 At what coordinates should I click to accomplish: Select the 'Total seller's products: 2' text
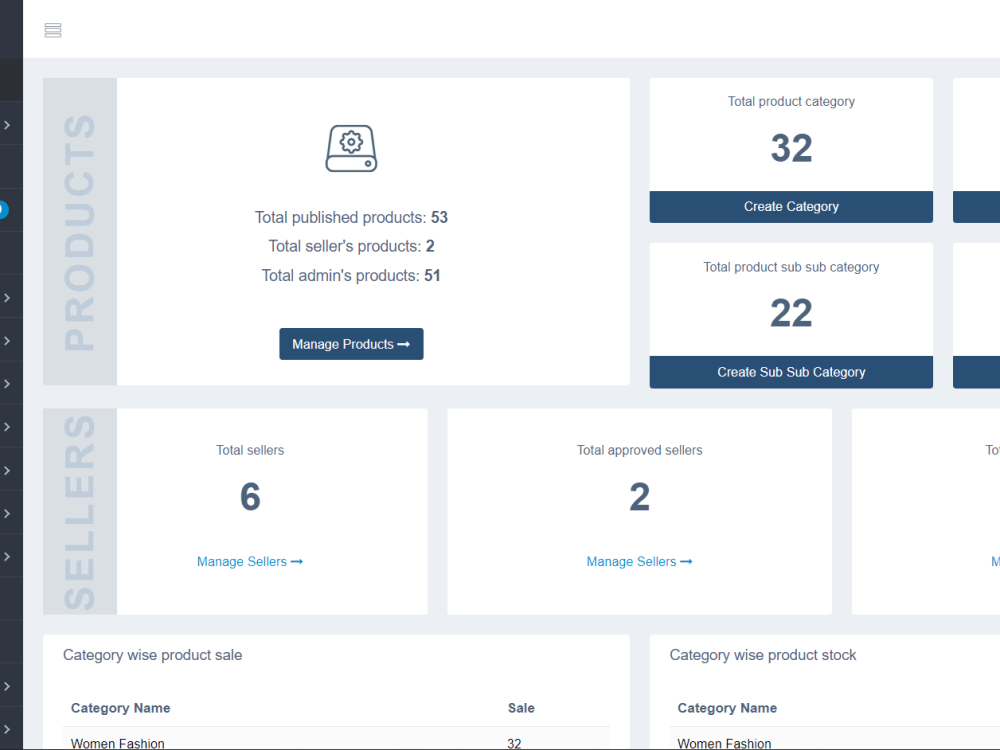click(351, 246)
